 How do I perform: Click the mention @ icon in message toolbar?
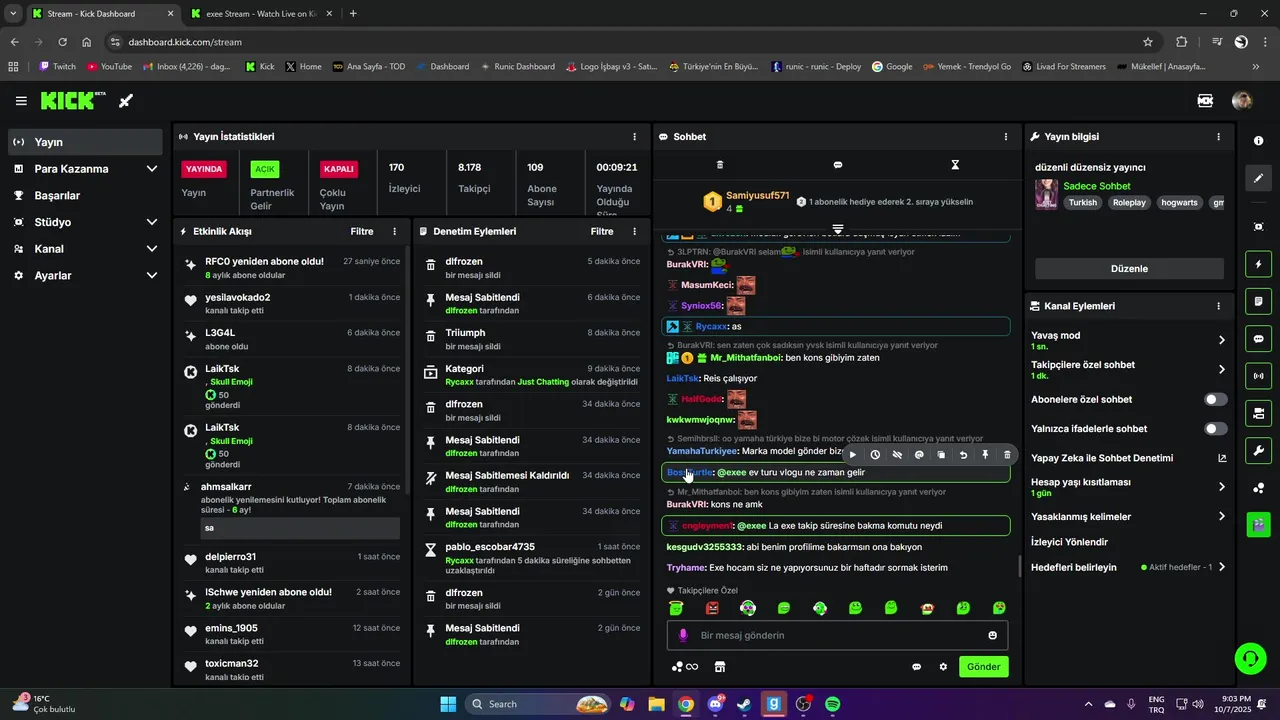pyautogui.click(x=919, y=455)
